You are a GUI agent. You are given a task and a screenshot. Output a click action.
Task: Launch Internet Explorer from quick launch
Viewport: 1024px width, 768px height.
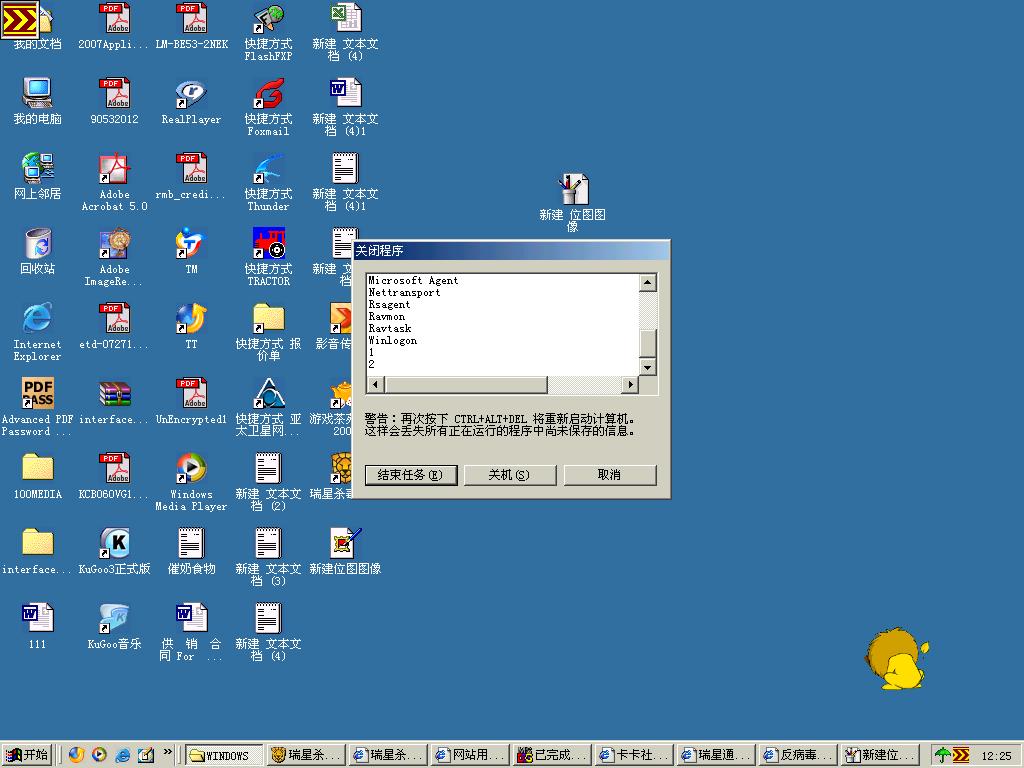pyautogui.click(x=122, y=755)
